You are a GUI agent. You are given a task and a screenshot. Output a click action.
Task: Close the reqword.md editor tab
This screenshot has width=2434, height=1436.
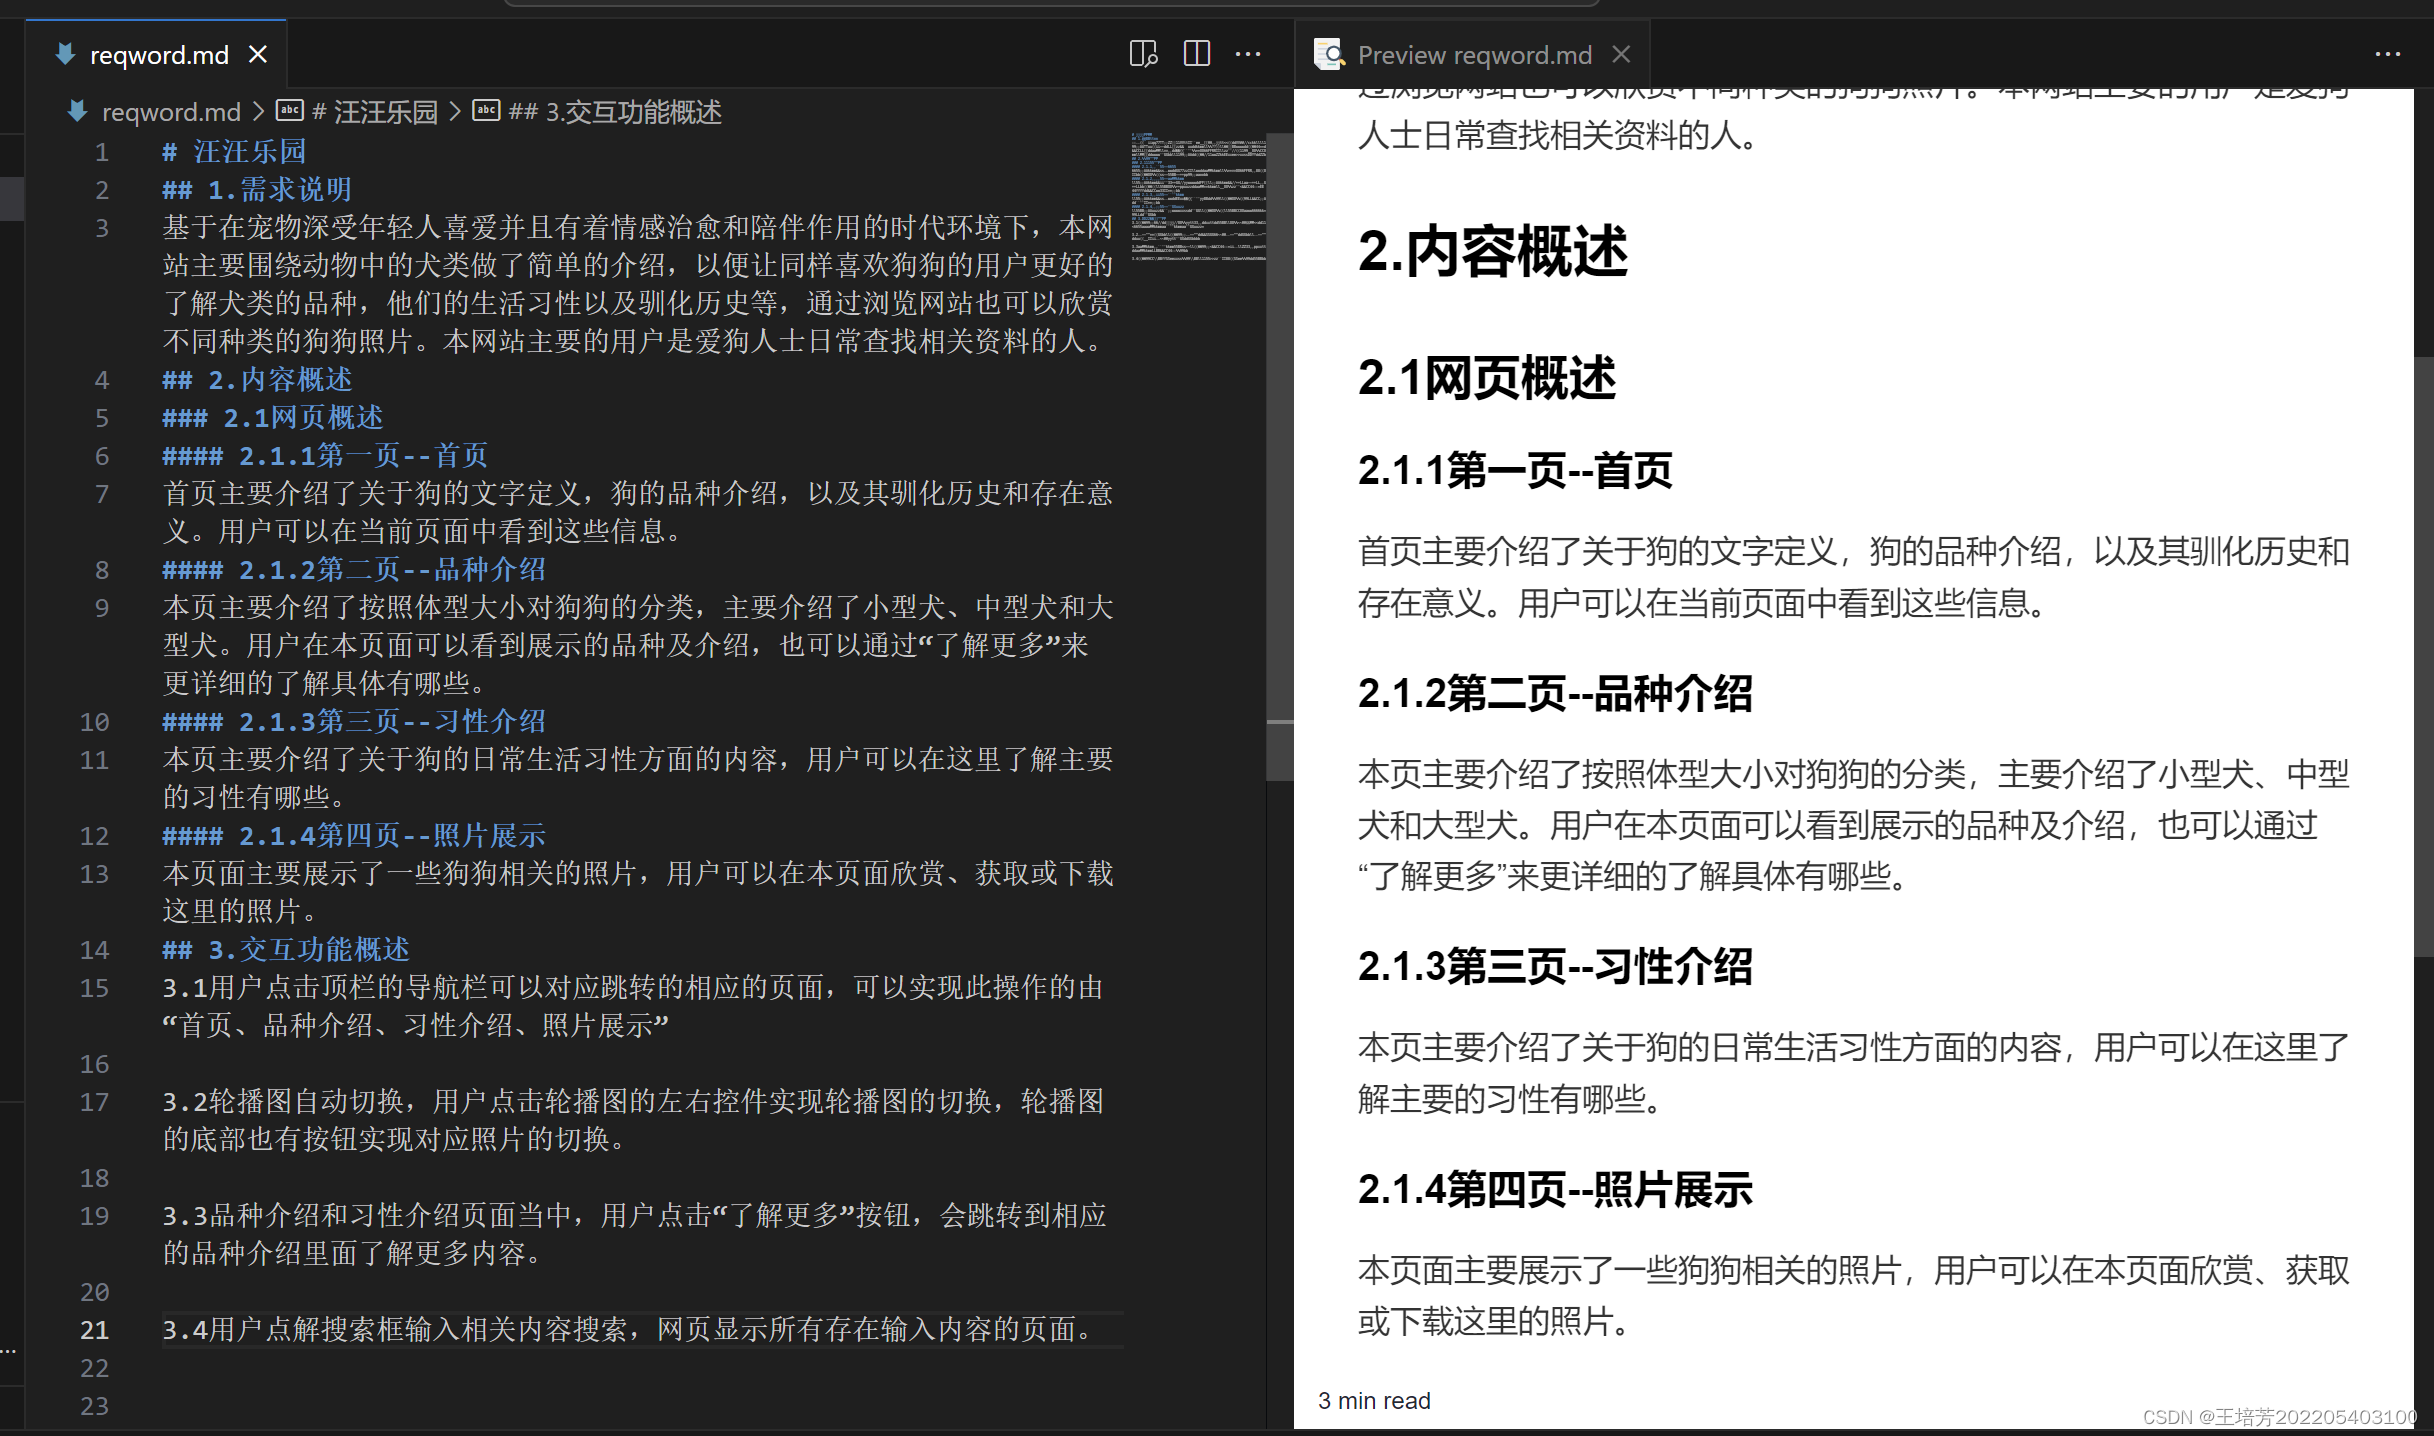click(x=258, y=54)
